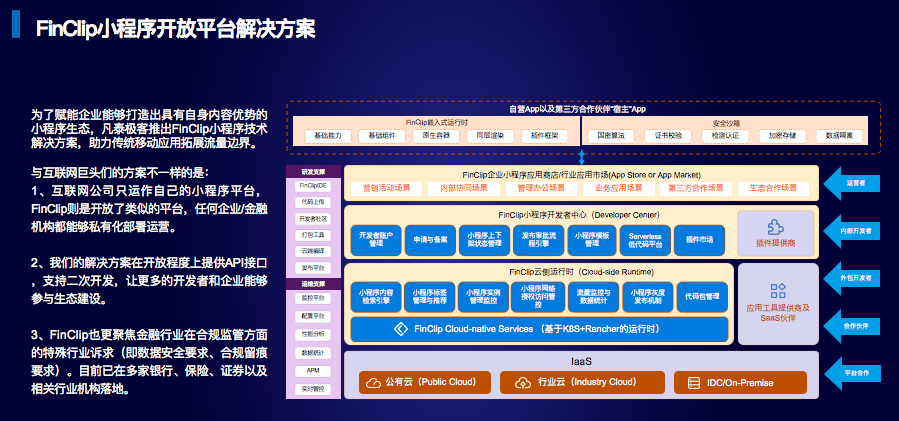Select 管理办公场景 in App Store row

pyautogui.click(x=540, y=188)
